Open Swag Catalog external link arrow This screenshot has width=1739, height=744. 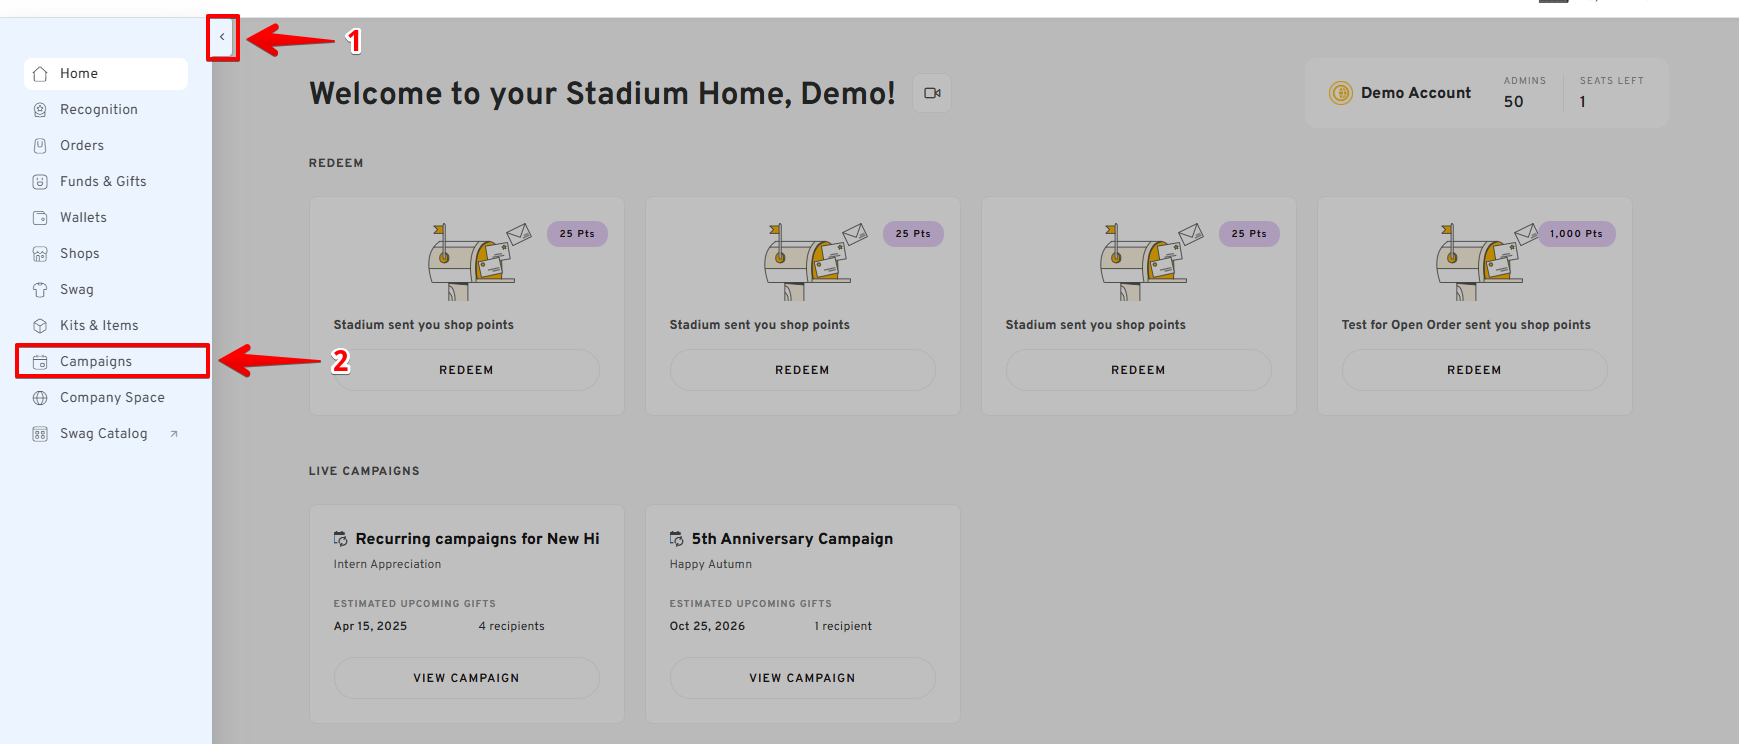pyautogui.click(x=174, y=434)
